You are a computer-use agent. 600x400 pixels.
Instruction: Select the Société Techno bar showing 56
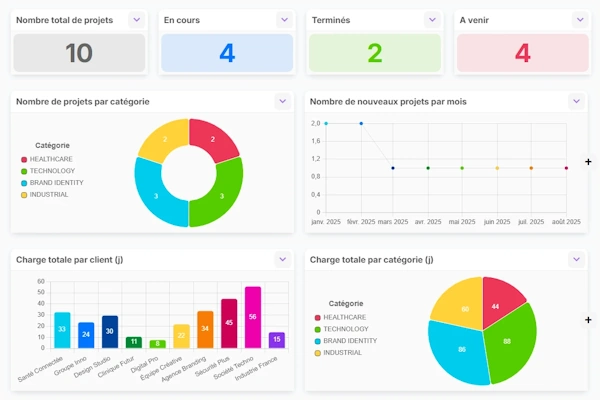(x=253, y=317)
